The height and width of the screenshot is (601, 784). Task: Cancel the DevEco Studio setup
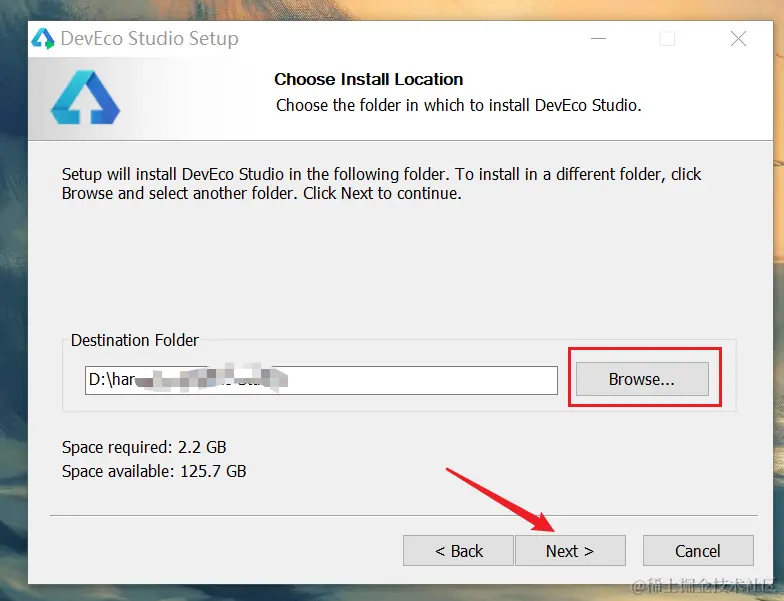click(697, 551)
